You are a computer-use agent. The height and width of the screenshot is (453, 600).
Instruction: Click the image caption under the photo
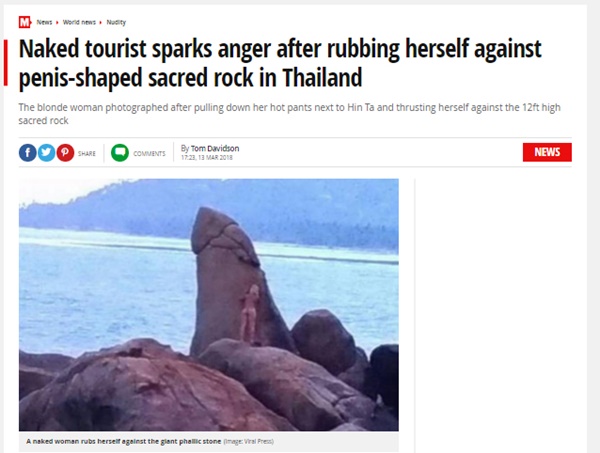[124, 441]
